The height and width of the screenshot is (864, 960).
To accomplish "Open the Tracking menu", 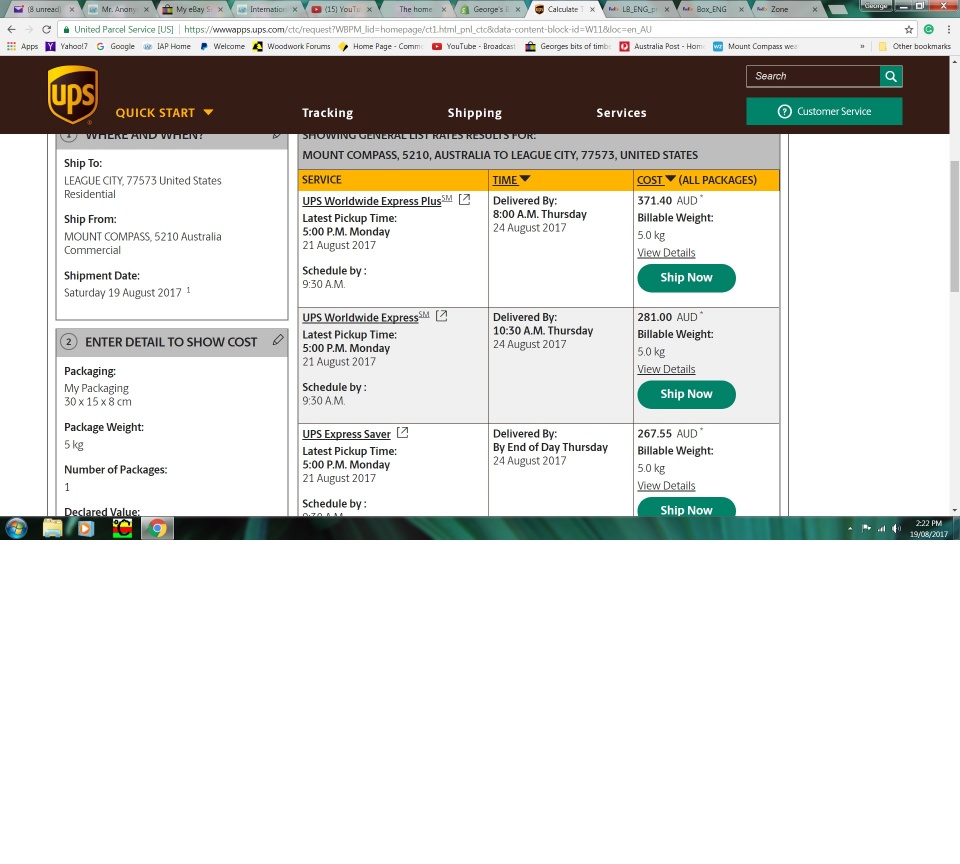I will point(328,113).
